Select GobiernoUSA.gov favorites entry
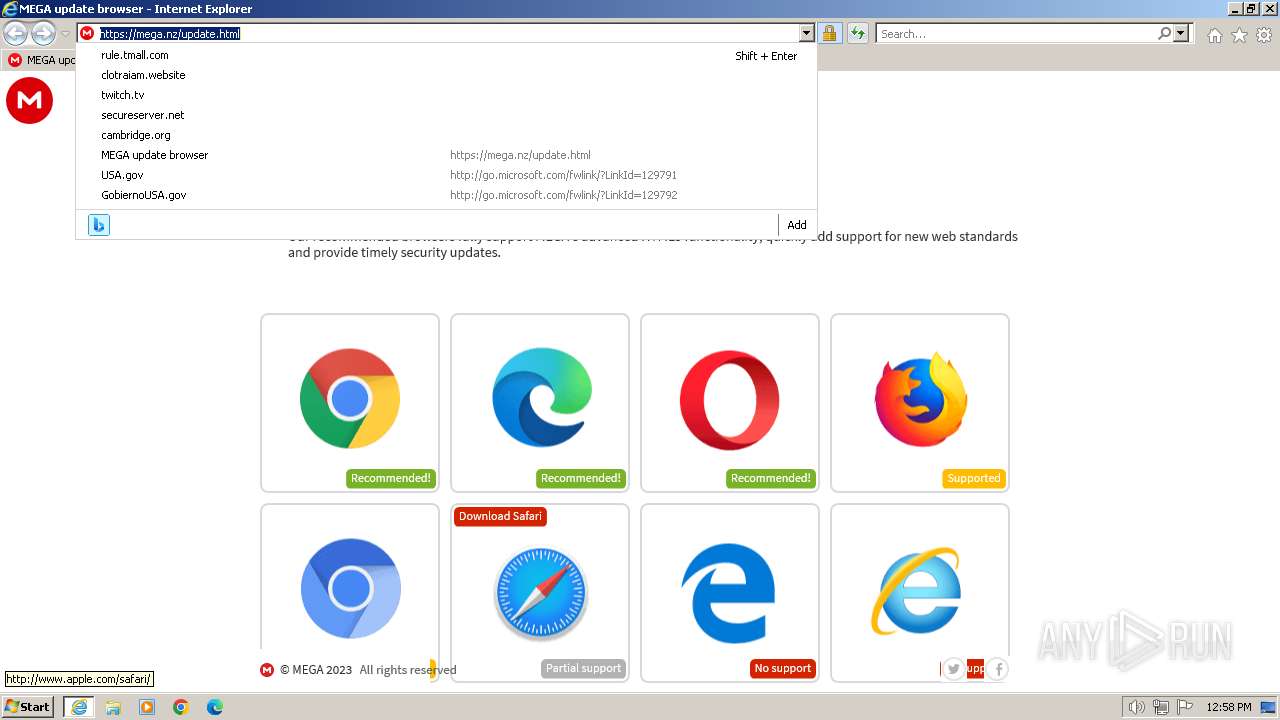 coord(446,195)
